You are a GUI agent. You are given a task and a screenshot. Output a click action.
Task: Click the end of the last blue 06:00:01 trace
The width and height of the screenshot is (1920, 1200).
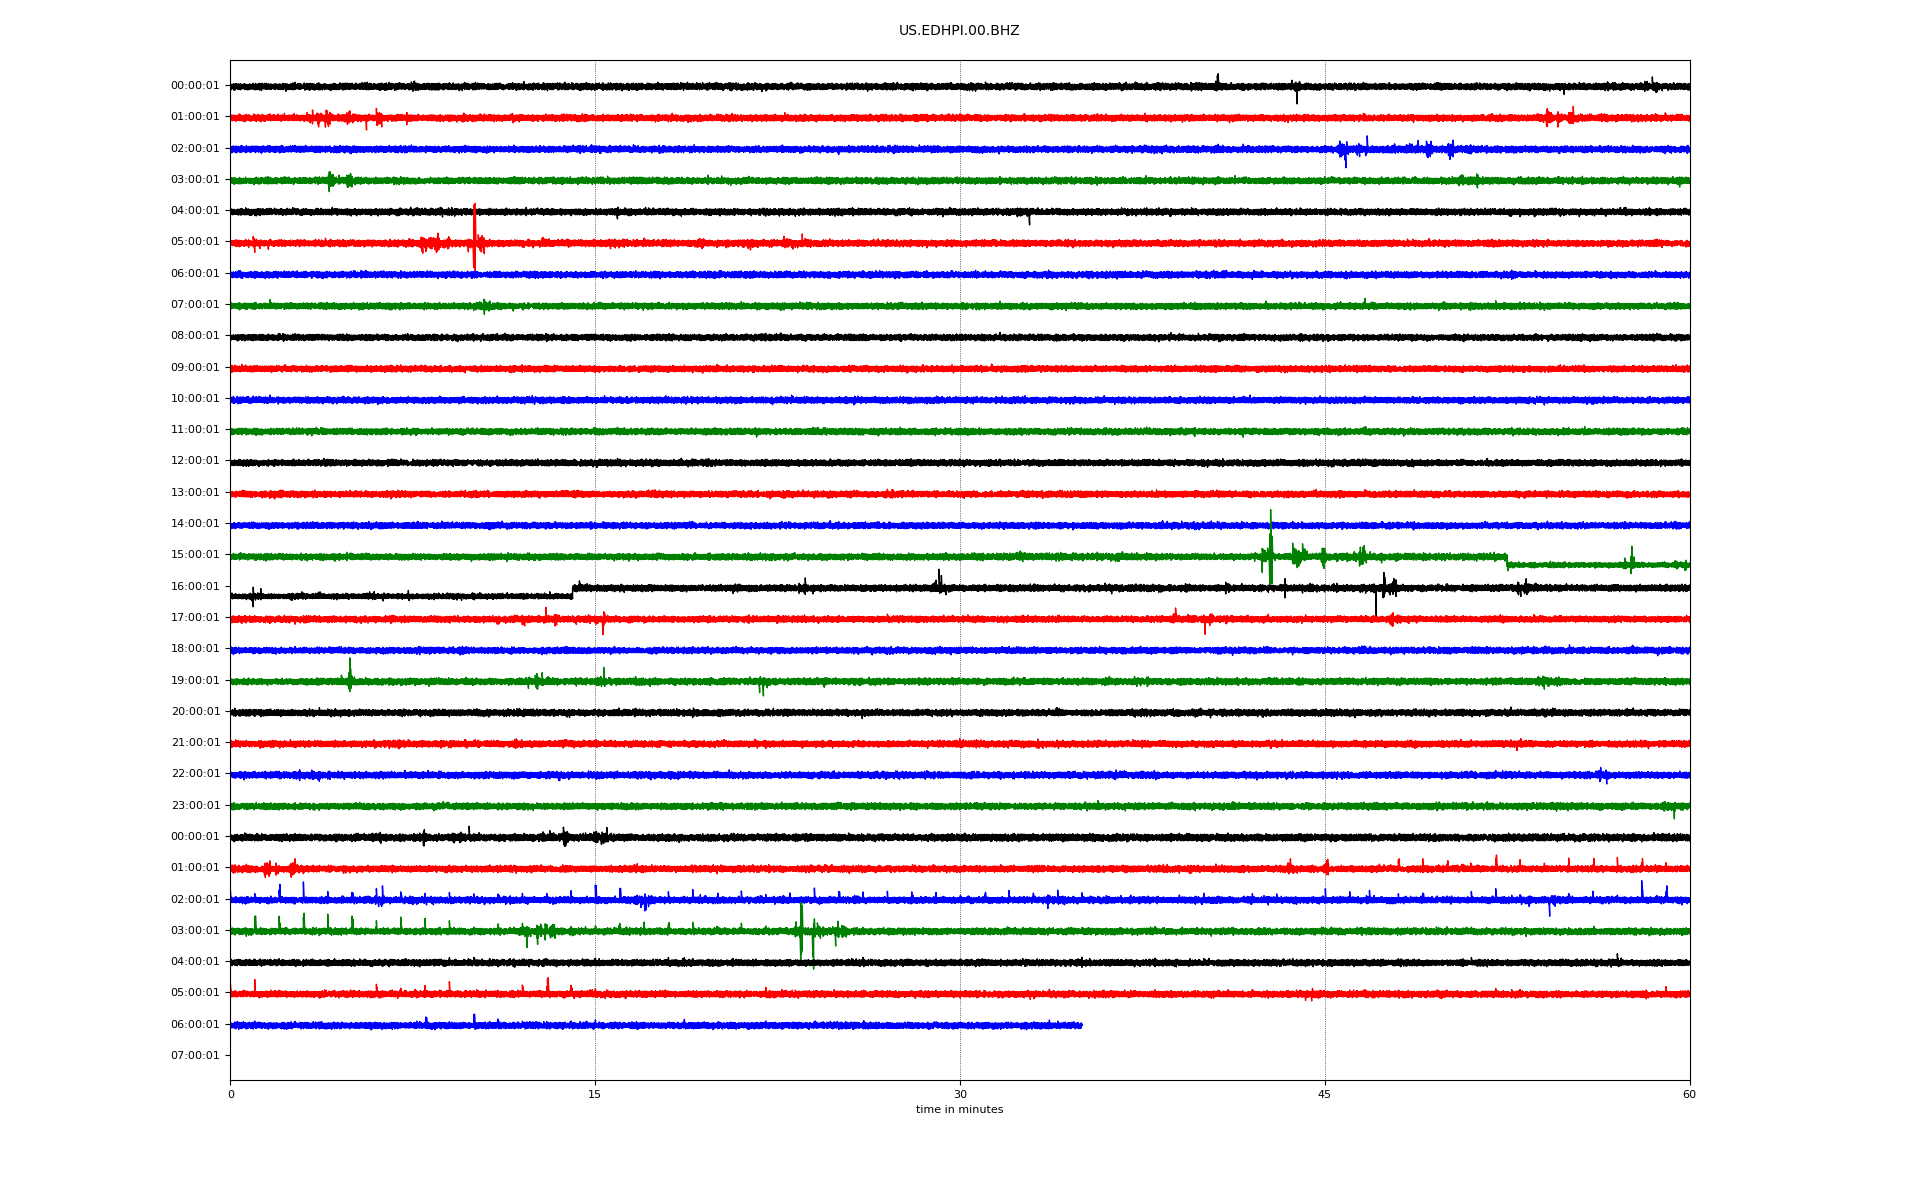click(x=1081, y=1025)
